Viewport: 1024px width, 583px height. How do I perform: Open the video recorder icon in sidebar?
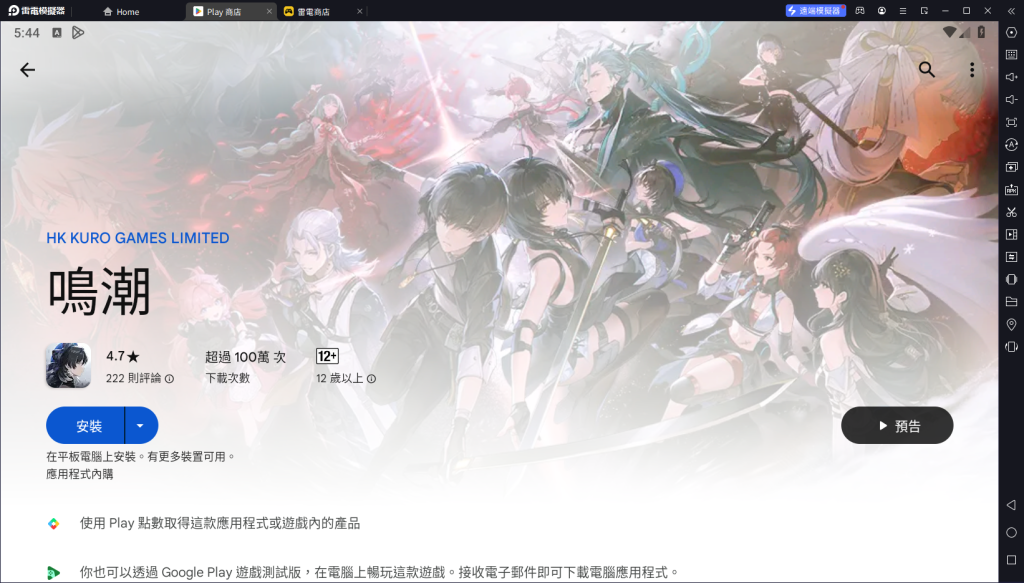1012,234
